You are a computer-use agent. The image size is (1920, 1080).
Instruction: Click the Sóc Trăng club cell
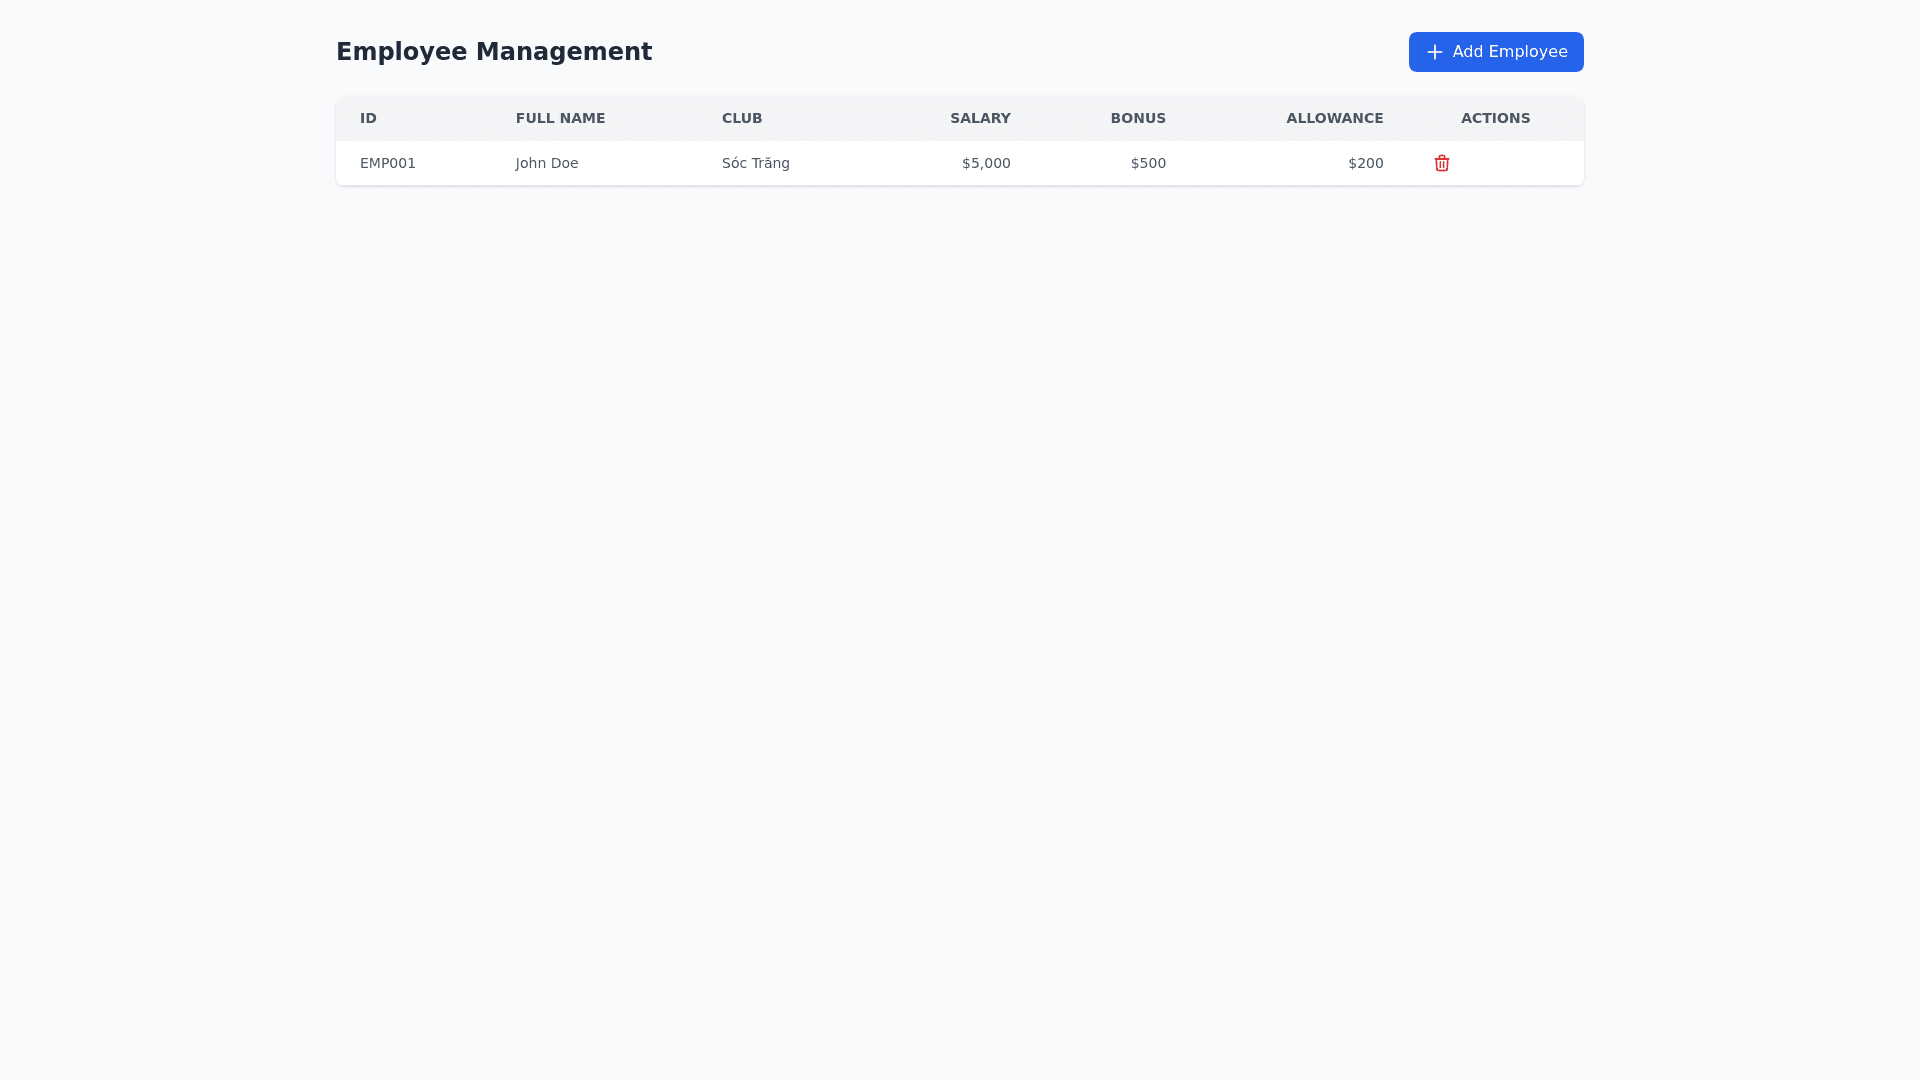pos(756,163)
